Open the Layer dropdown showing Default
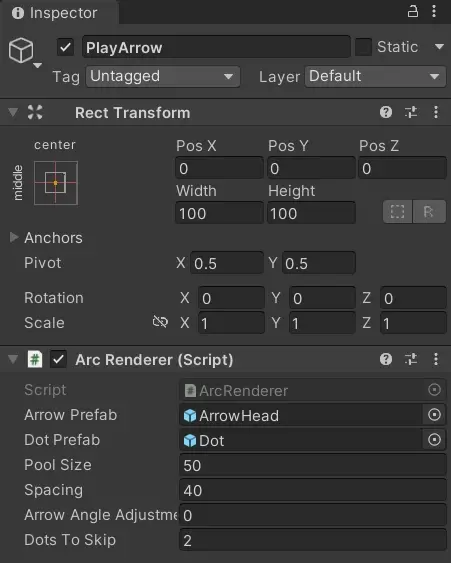 pyautogui.click(x=375, y=76)
